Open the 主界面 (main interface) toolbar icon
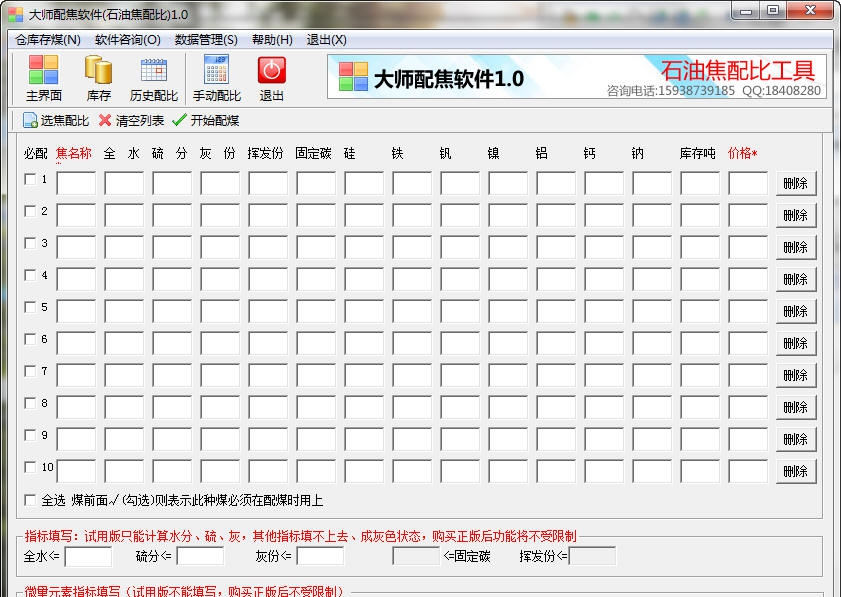The image size is (841, 597). click(41, 78)
